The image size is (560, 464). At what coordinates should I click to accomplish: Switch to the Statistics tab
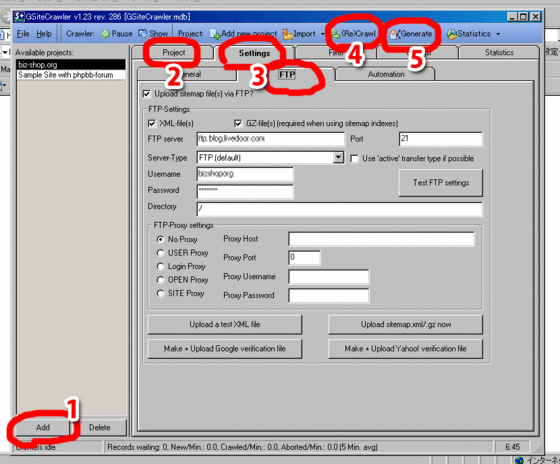(x=499, y=53)
